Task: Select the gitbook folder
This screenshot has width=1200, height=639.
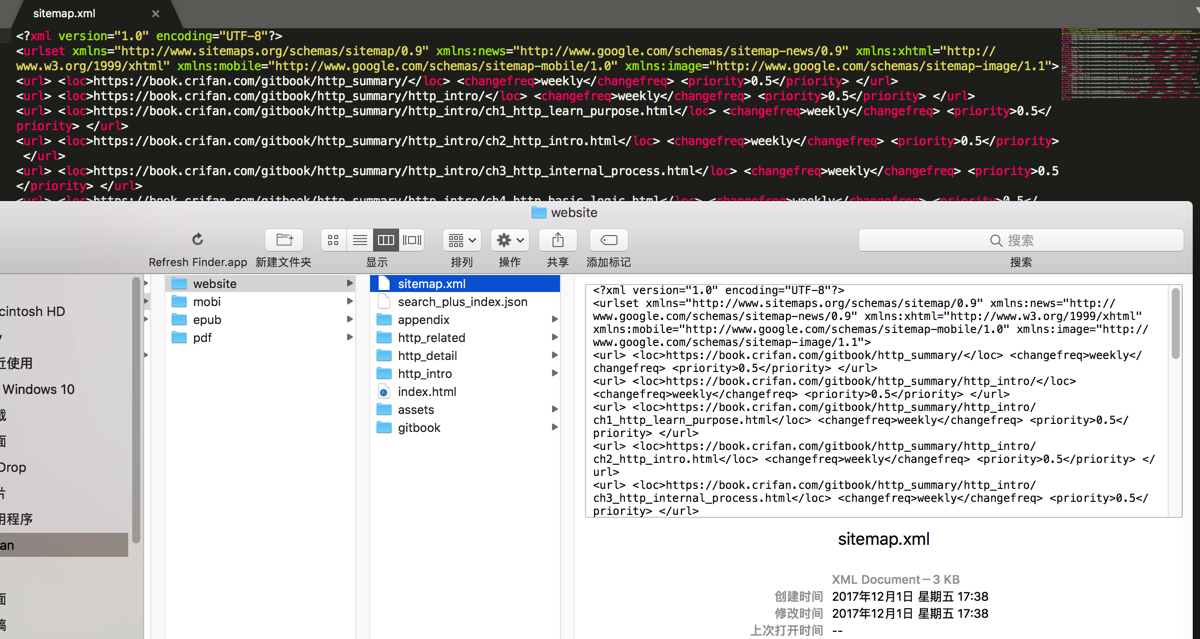Action: (x=465, y=428)
